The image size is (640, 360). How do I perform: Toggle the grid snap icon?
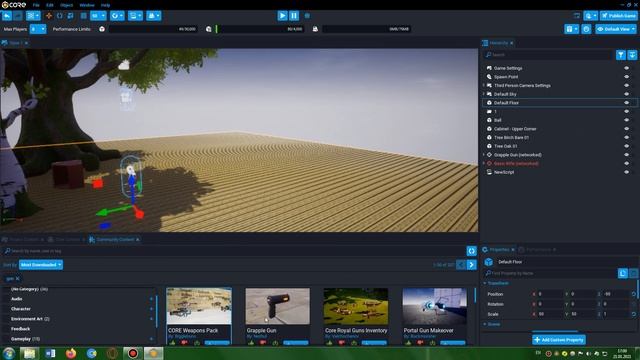[x=84, y=16]
